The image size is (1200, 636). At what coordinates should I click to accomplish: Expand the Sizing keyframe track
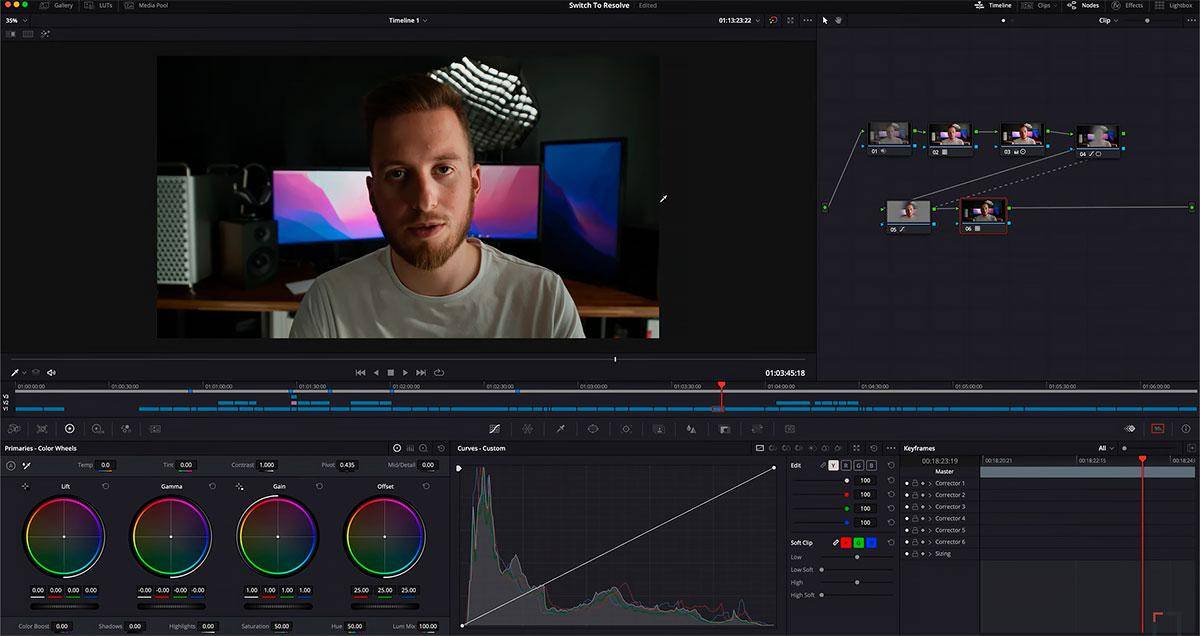[930, 553]
